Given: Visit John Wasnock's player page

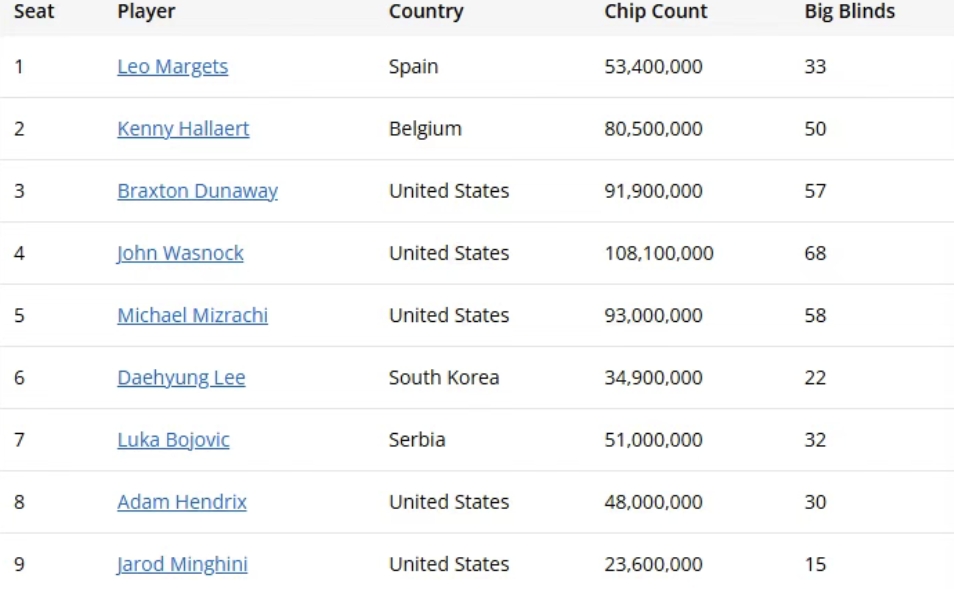Looking at the screenshot, I should point(180,253).
